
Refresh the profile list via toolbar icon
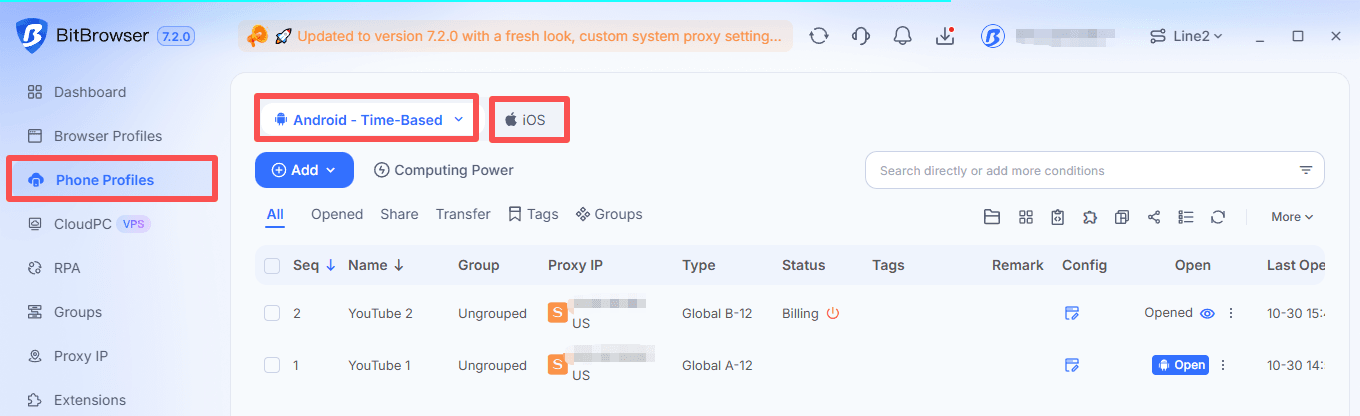pos(1218,216)
